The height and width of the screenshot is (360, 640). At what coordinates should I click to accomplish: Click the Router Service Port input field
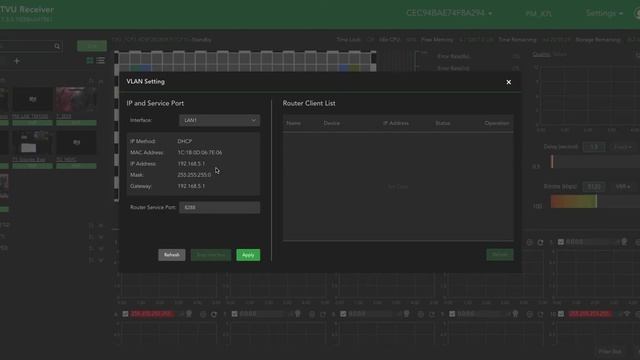(x=219, y=207)
